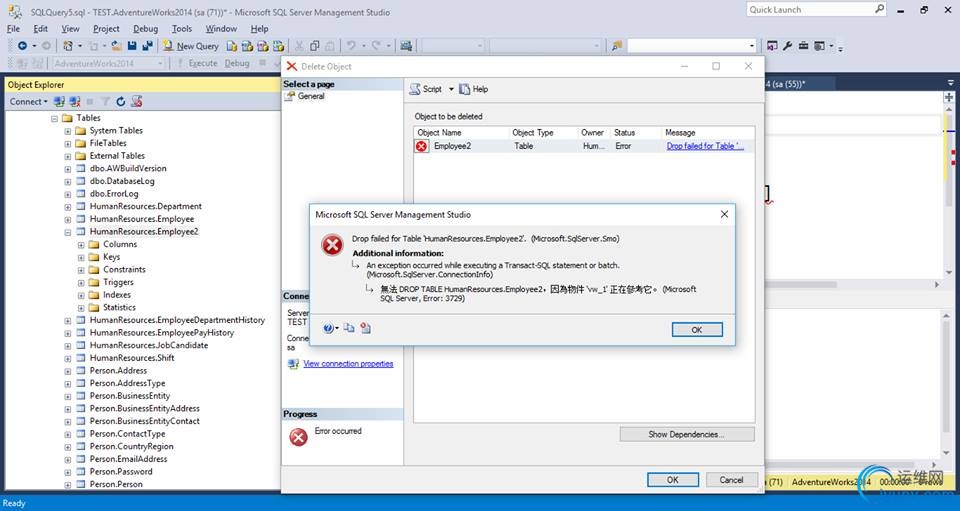
Task: Click Cancel in the Delete Object dialog
Action: pyautogui.click(x=732, y=480)
